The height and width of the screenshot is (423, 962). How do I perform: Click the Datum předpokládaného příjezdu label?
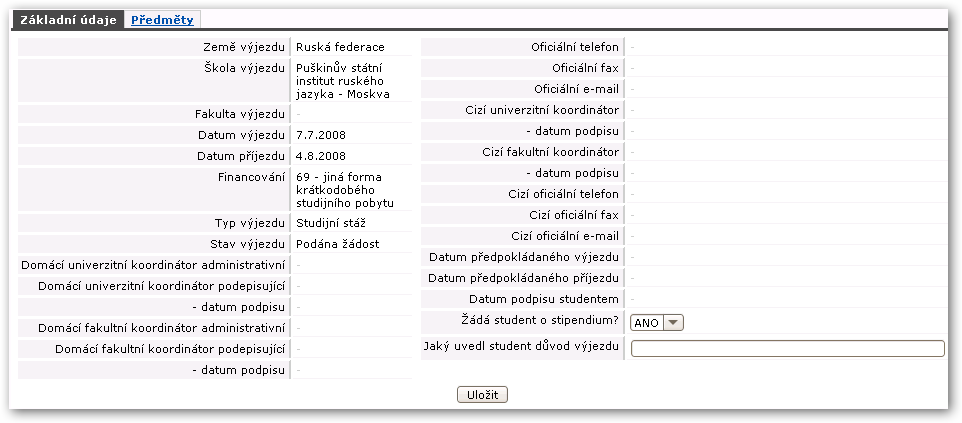tap(523, 278)
